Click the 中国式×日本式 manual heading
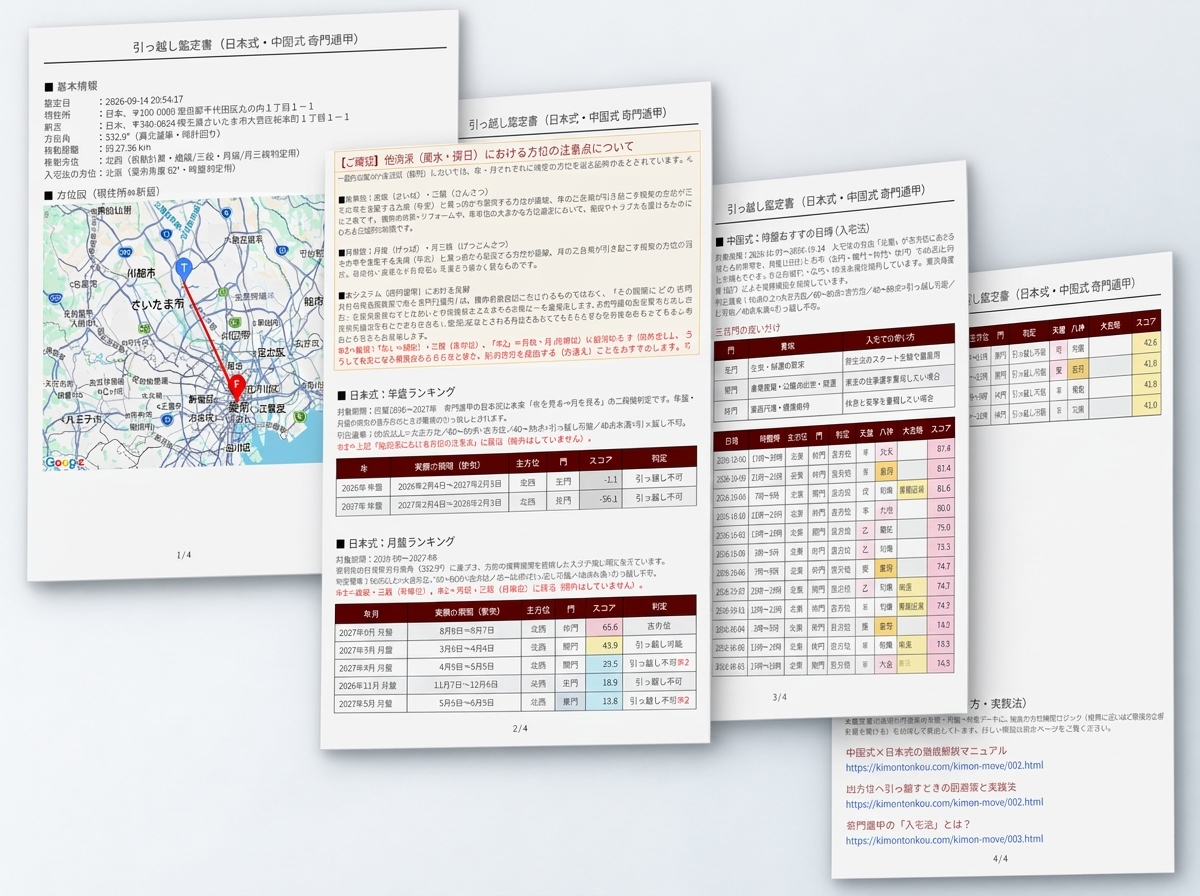The image size is (1200, 896). [x=925, y=751]
